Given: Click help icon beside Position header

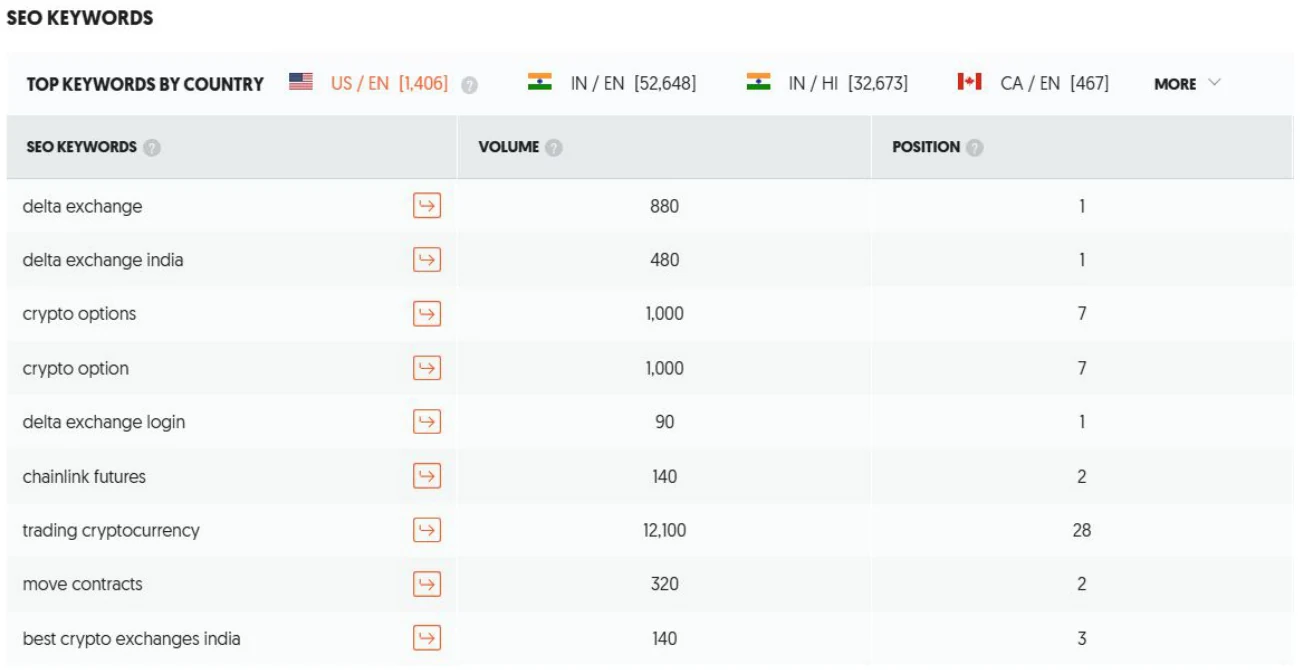Looking at the screenshot, I should pos(975,148).
